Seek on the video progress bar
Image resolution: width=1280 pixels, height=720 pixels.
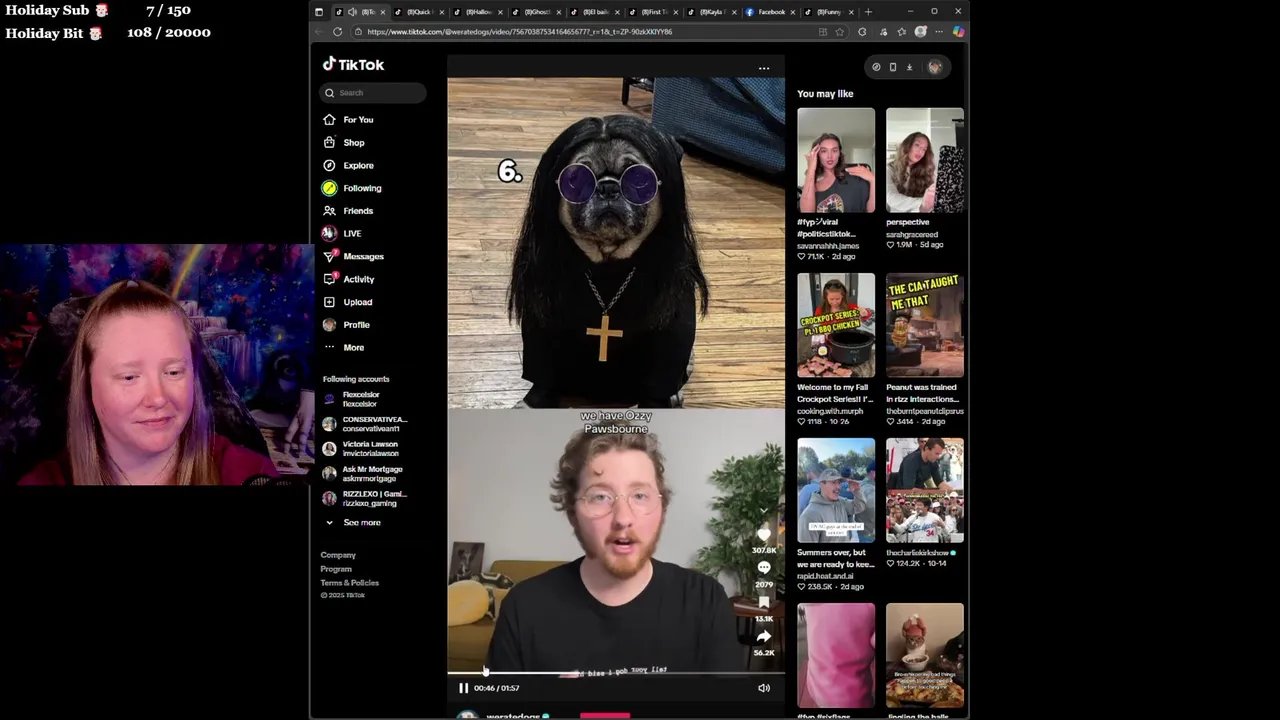[616, 673]
